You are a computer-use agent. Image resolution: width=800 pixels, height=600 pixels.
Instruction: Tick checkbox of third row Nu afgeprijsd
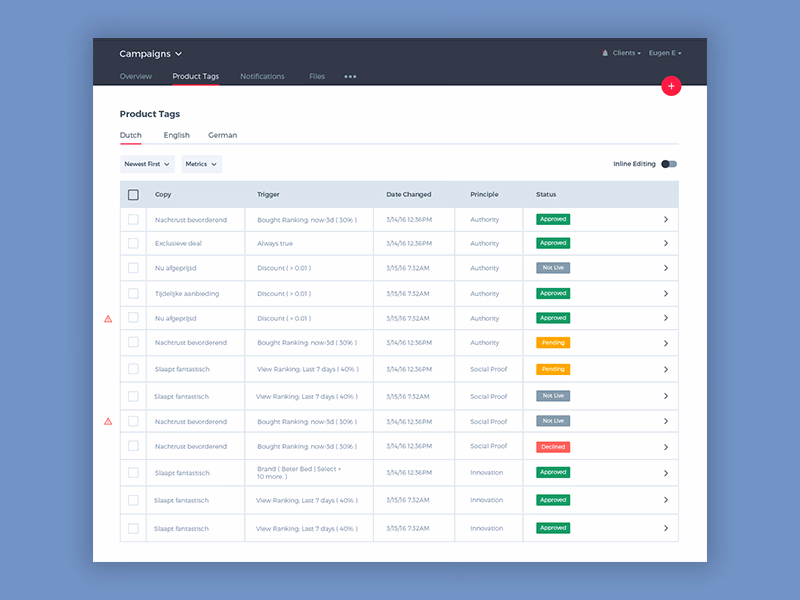click(x=133, y=268)
